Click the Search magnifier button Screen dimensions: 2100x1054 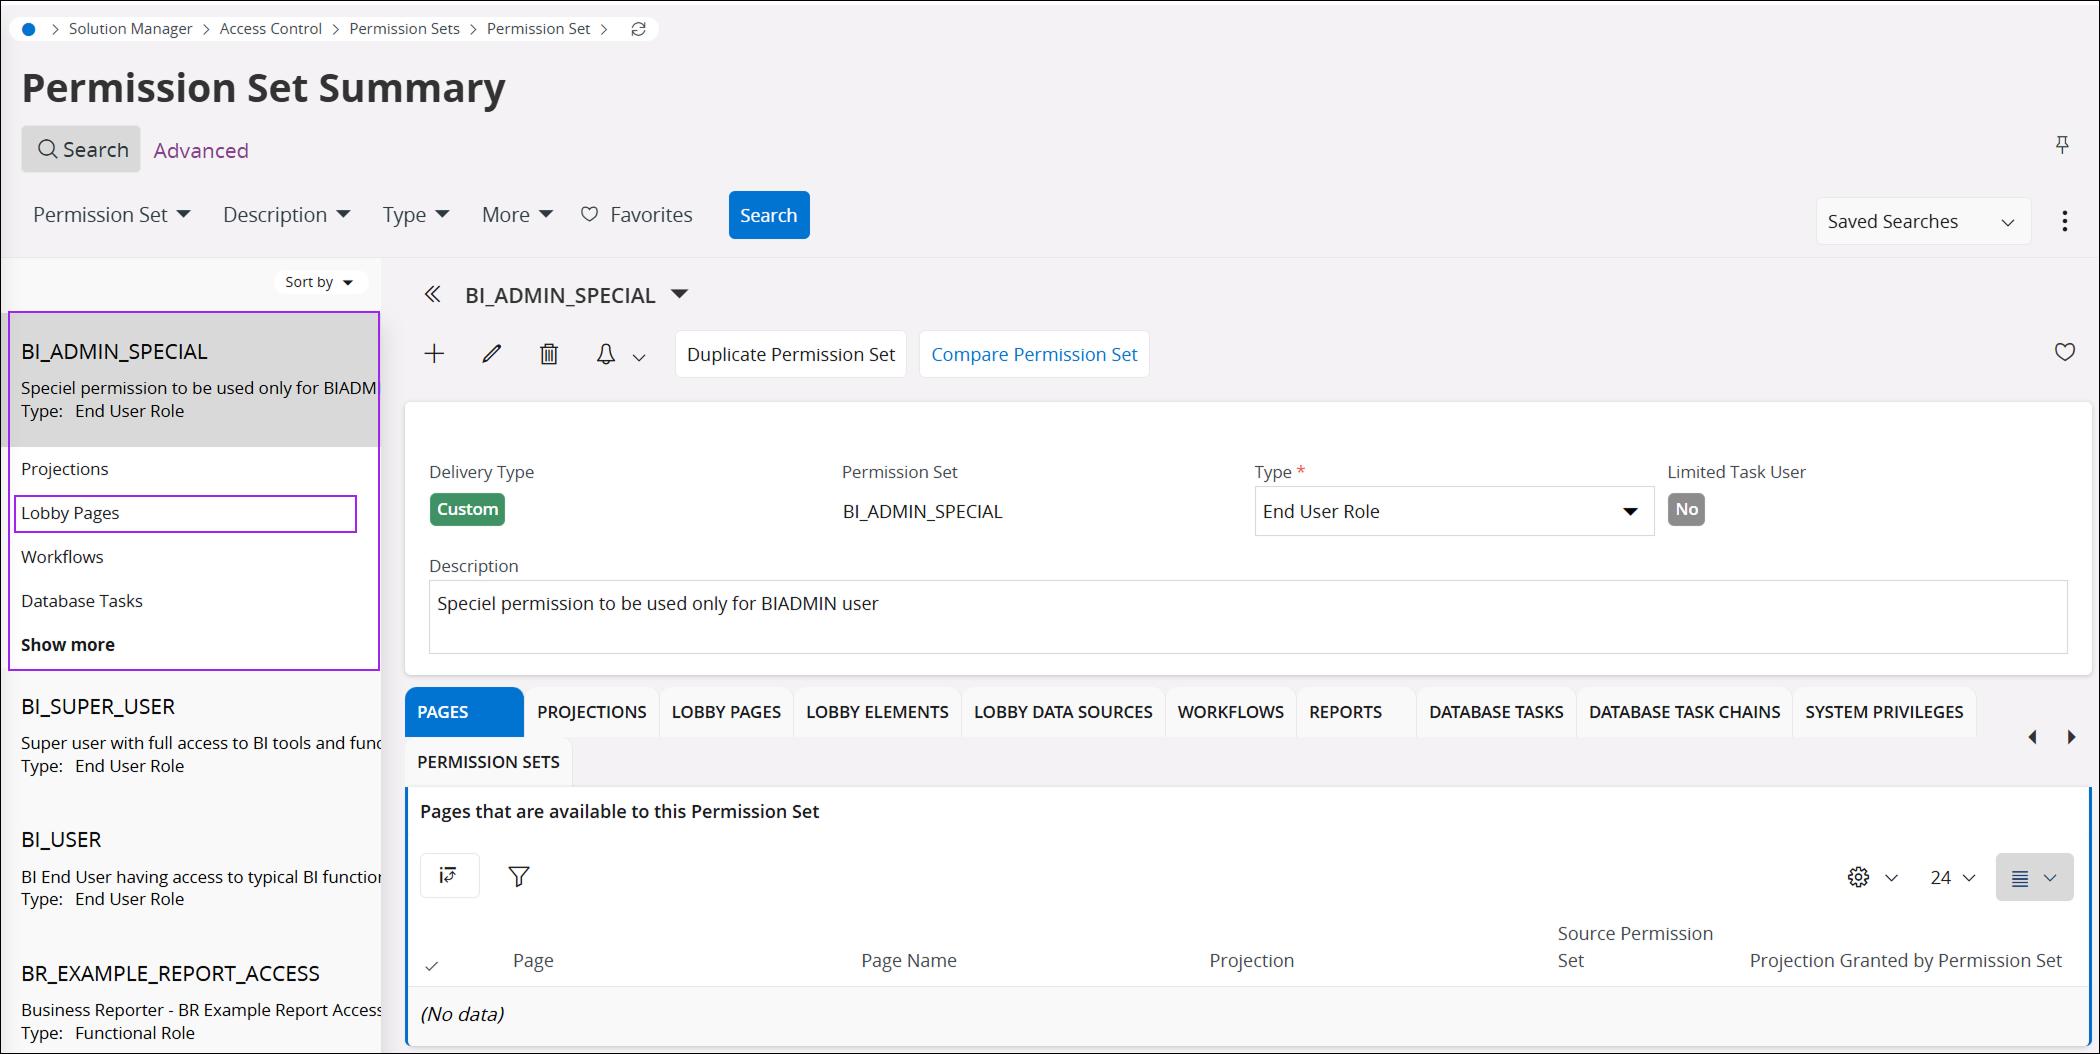point(81,149)
